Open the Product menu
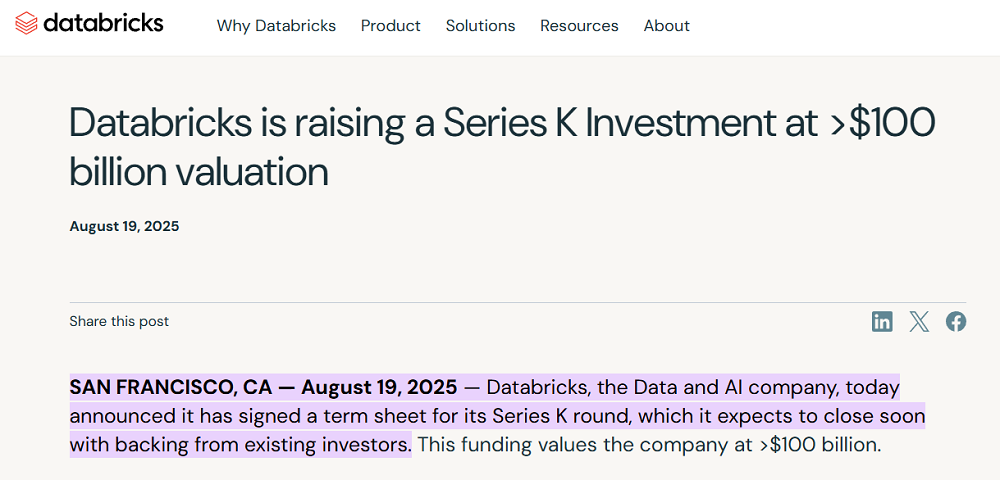1000x480 pixels. (x=391, y=26)
